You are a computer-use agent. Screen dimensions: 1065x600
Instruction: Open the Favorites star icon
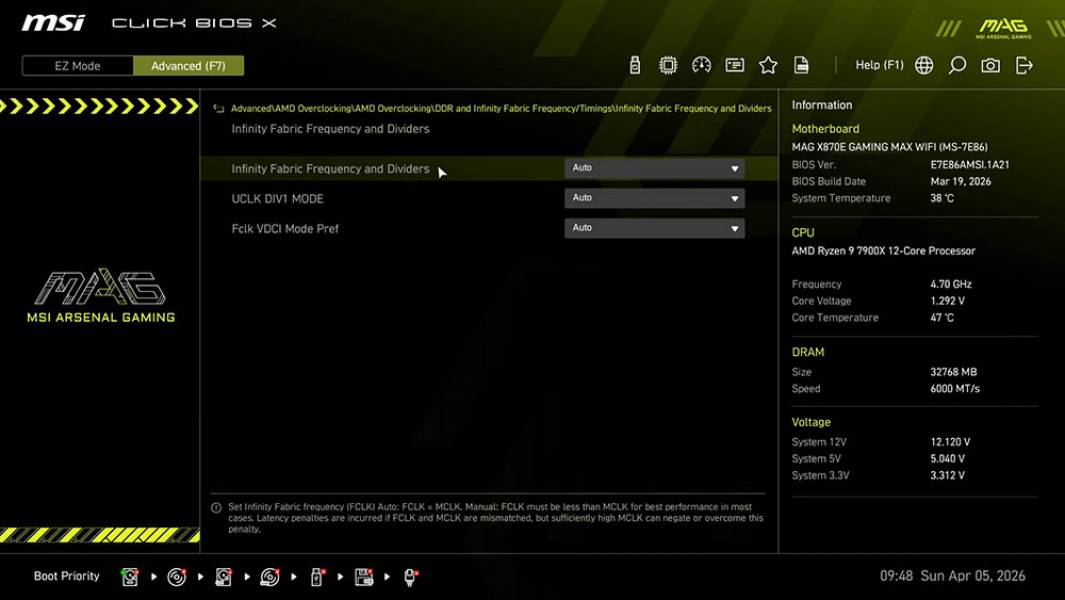(x=767, y=64)
